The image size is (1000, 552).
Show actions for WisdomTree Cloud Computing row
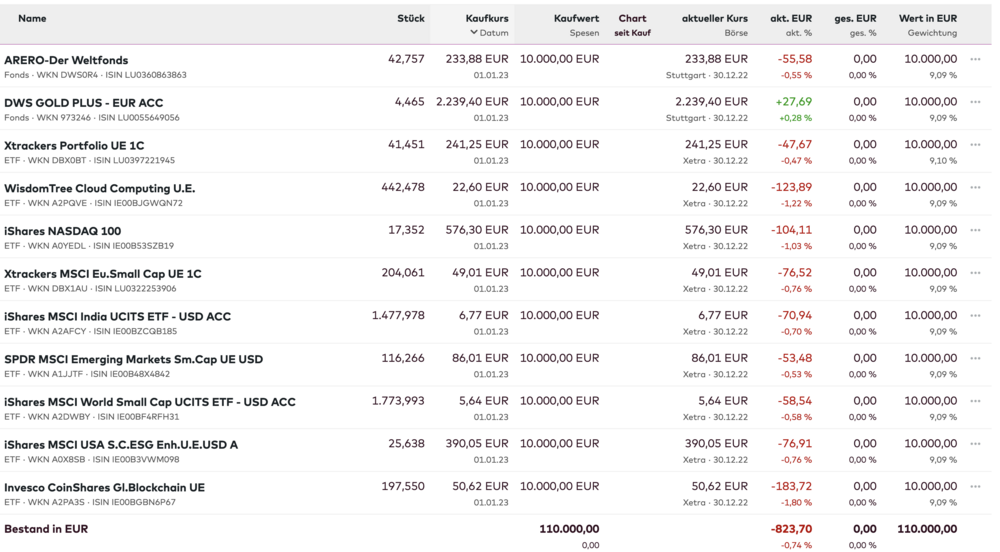point(975,187)
